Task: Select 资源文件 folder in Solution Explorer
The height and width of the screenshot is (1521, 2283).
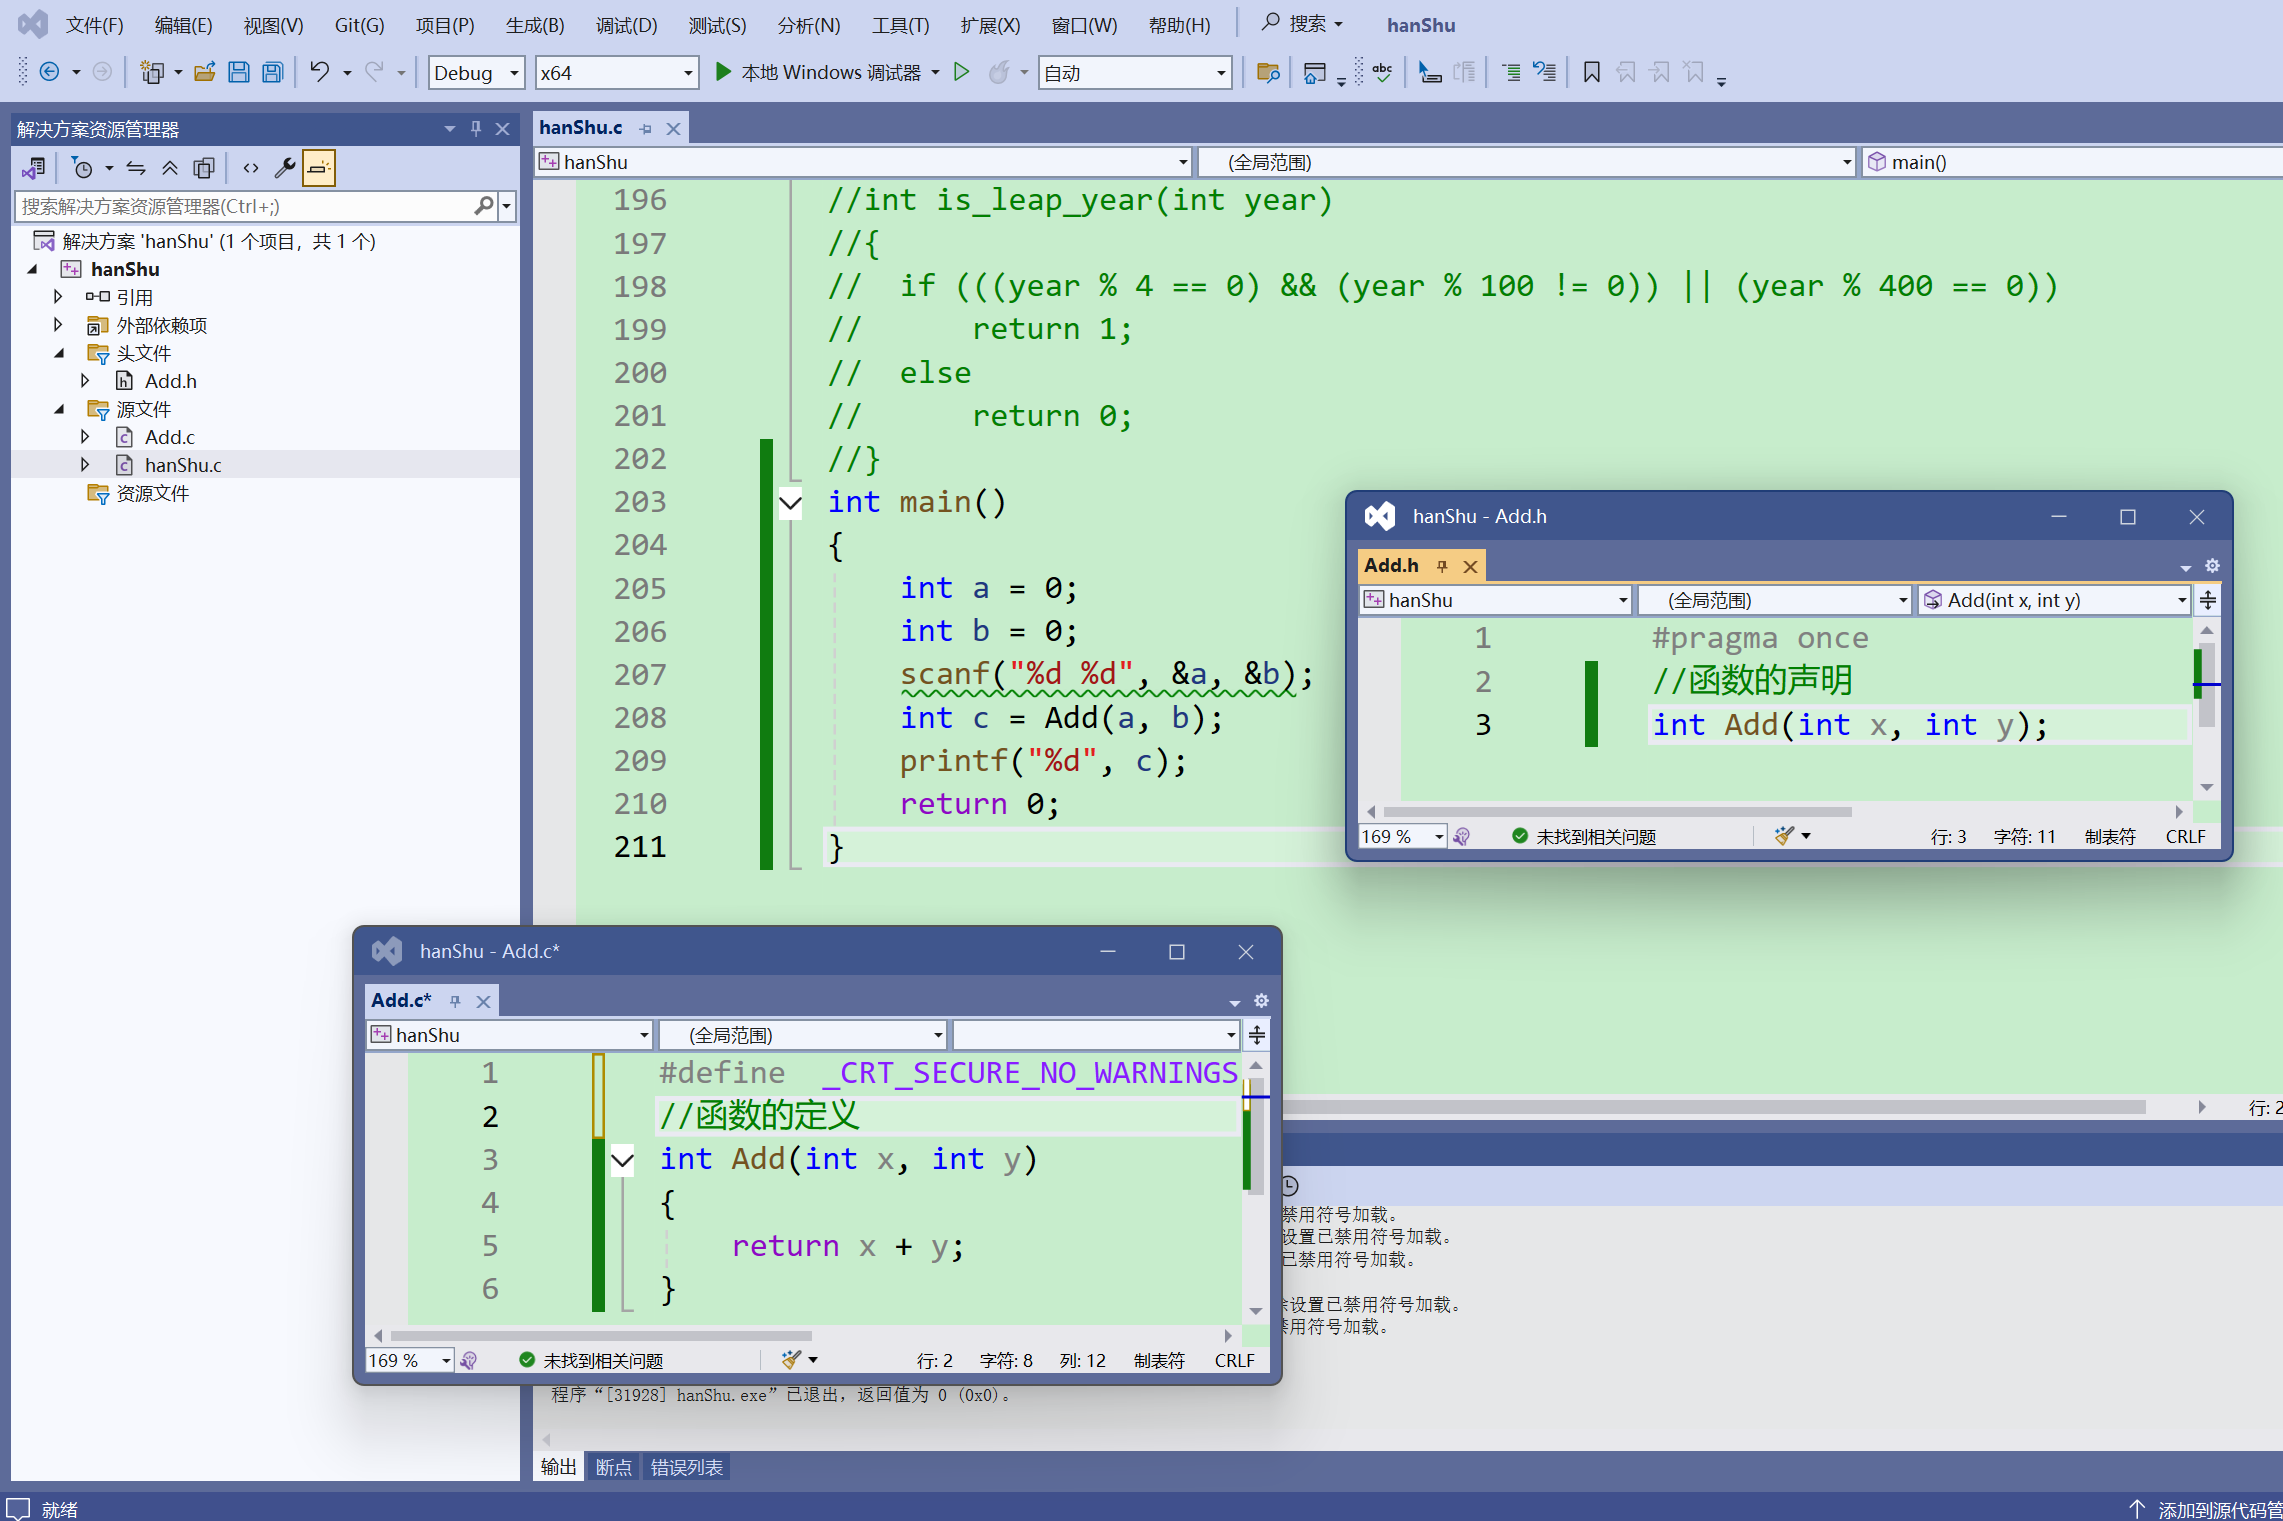Action: point(152,493)
